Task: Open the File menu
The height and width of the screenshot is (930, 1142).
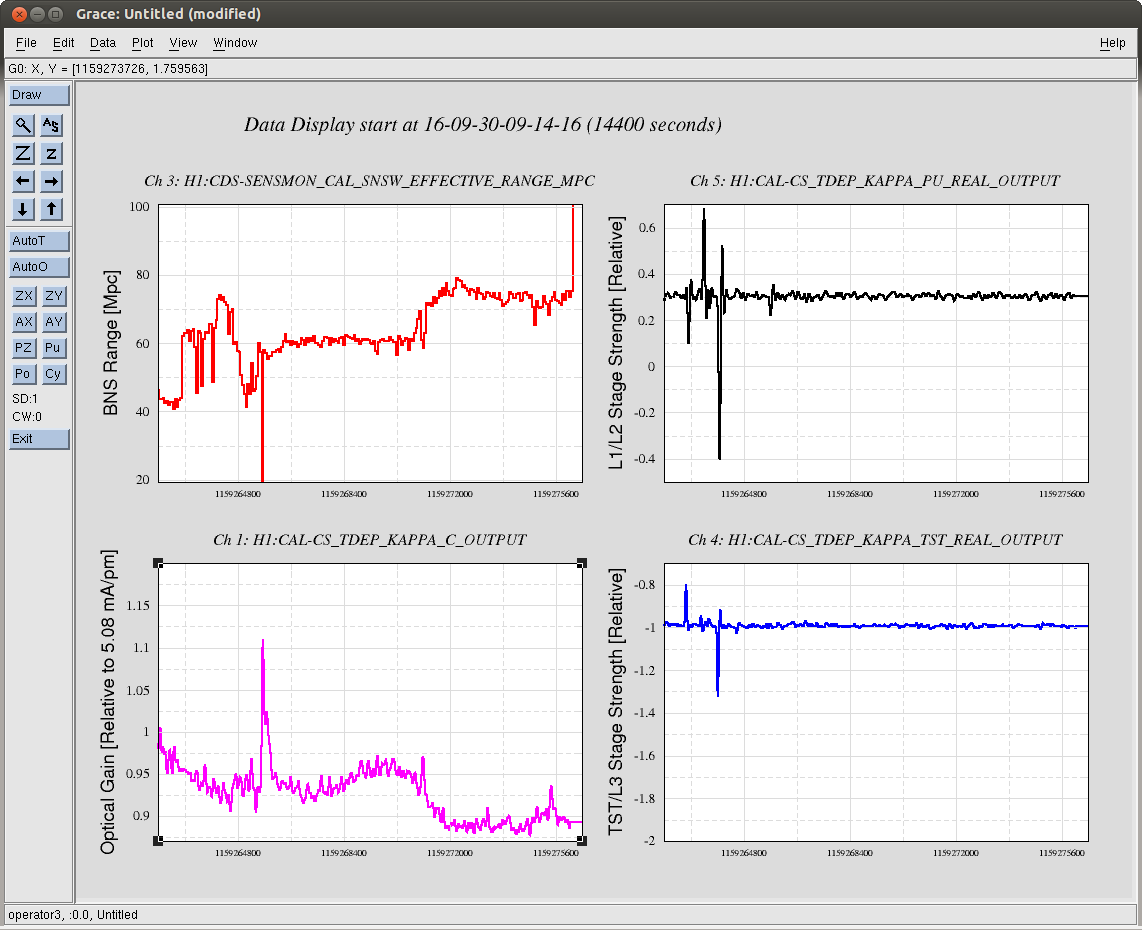Action: [26, 43]
